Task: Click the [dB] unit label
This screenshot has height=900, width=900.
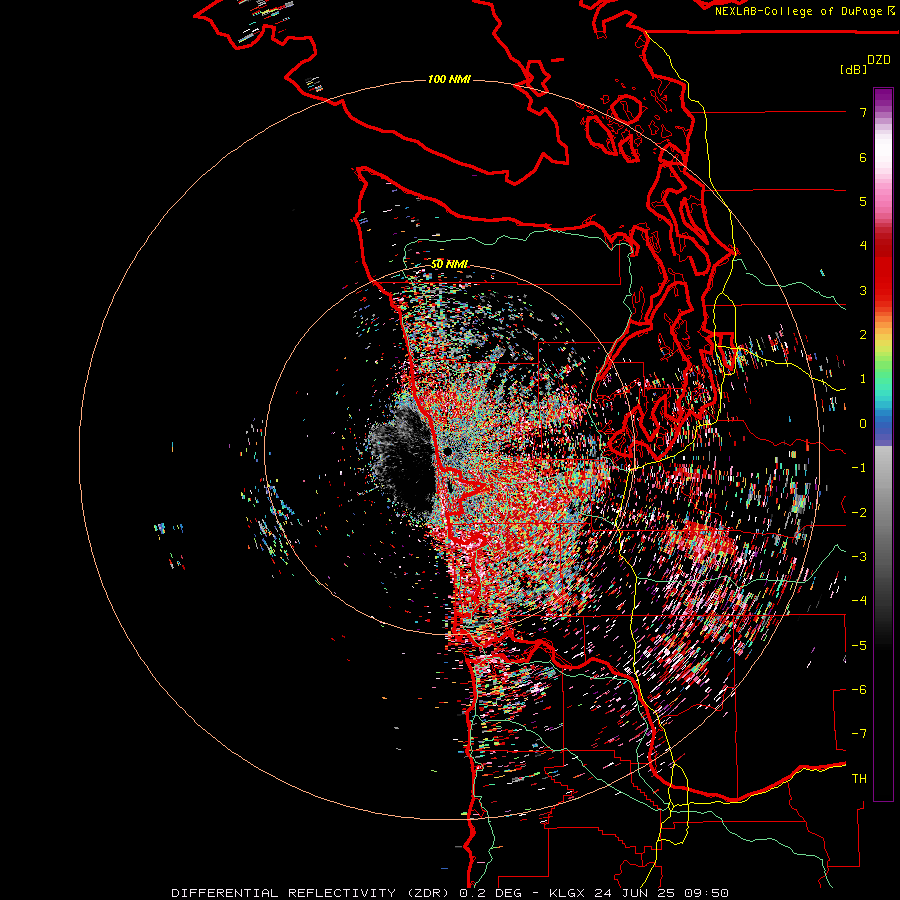Action: (854, 69)
